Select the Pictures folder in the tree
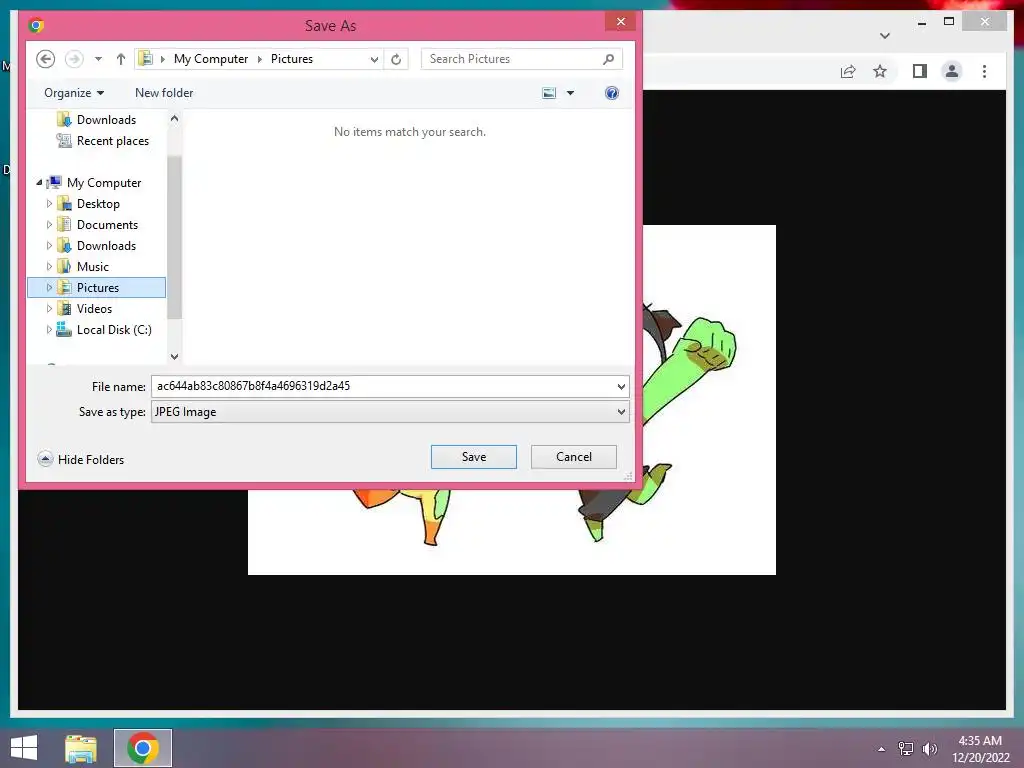 coord(97,287)
